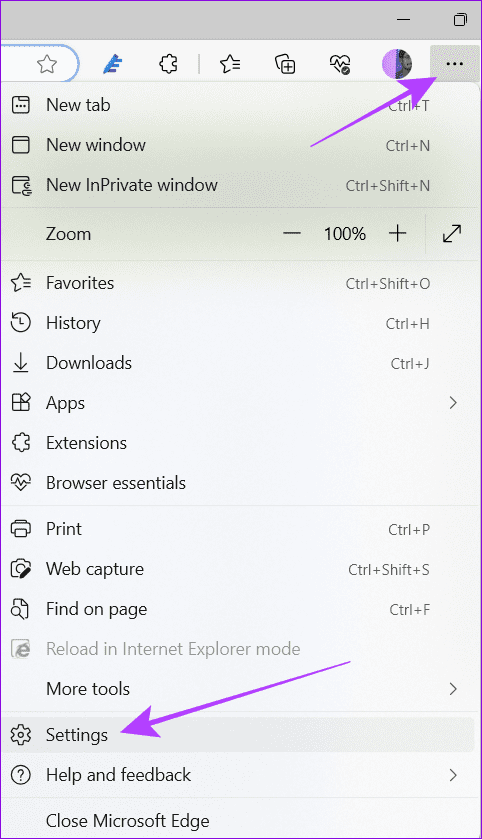Click the three-dot Settings and more button
Image resolution: width=482 pixels, height=840 pixels.
454,64
